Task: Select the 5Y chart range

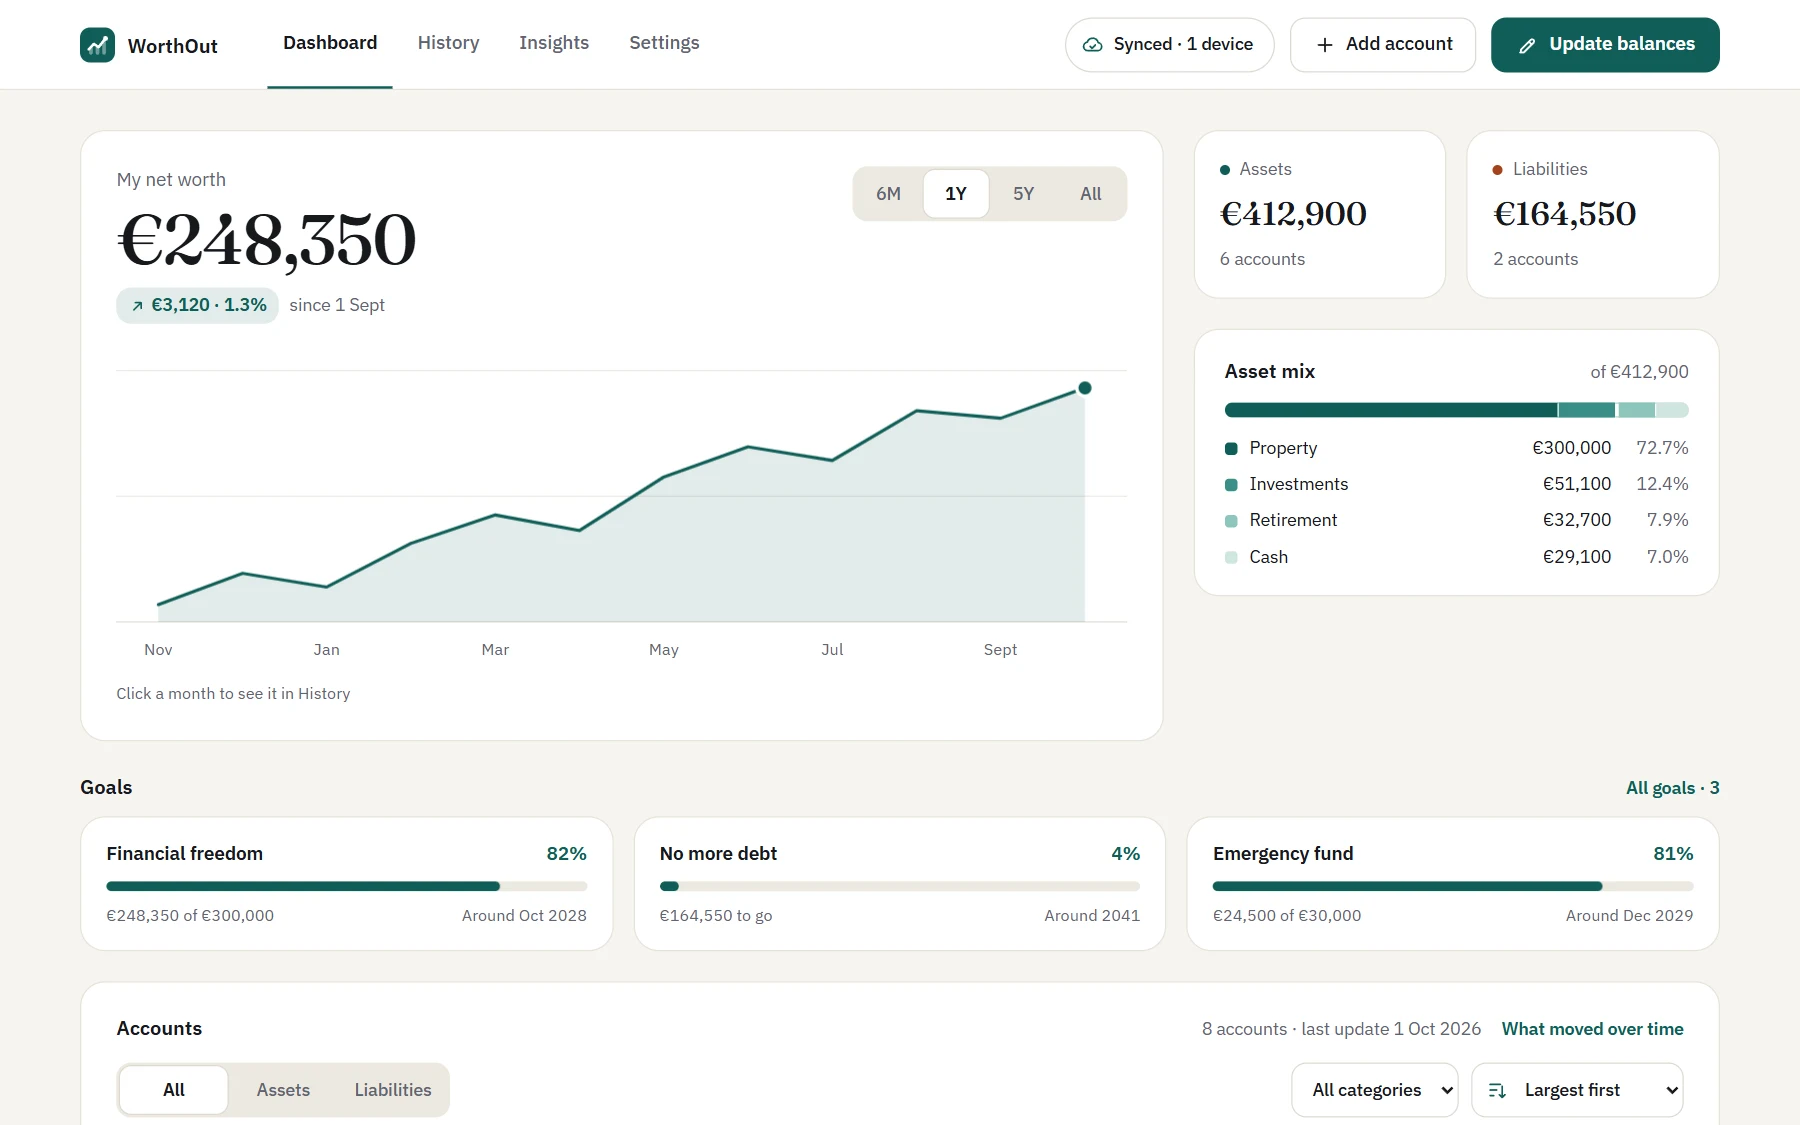Action: [1023, 194]
